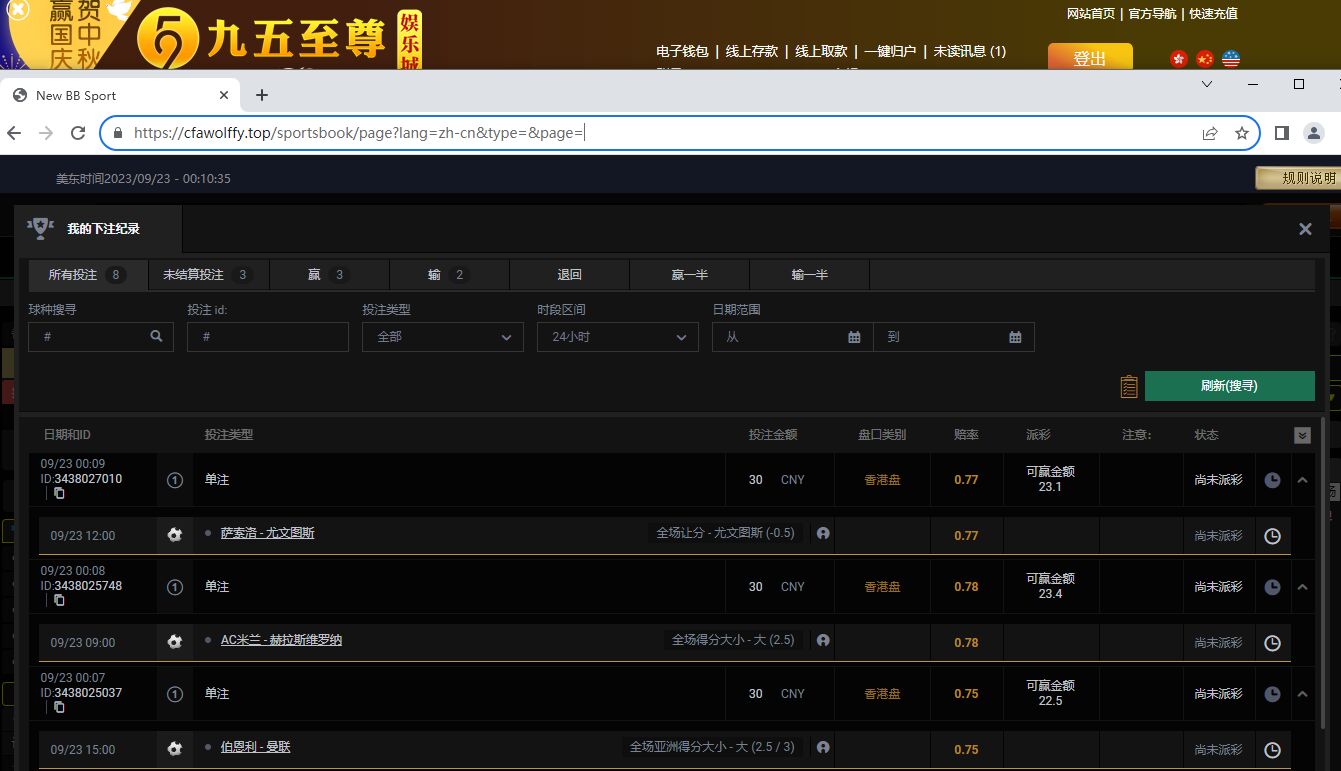1341x771 pixels.
Task: Click the share icon in address bar
Action: click(x=1210, y=133)
